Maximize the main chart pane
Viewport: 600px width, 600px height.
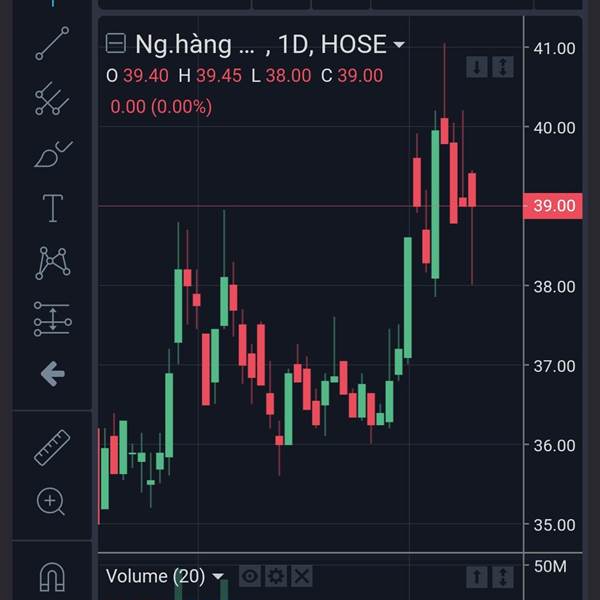pos(503,67)
